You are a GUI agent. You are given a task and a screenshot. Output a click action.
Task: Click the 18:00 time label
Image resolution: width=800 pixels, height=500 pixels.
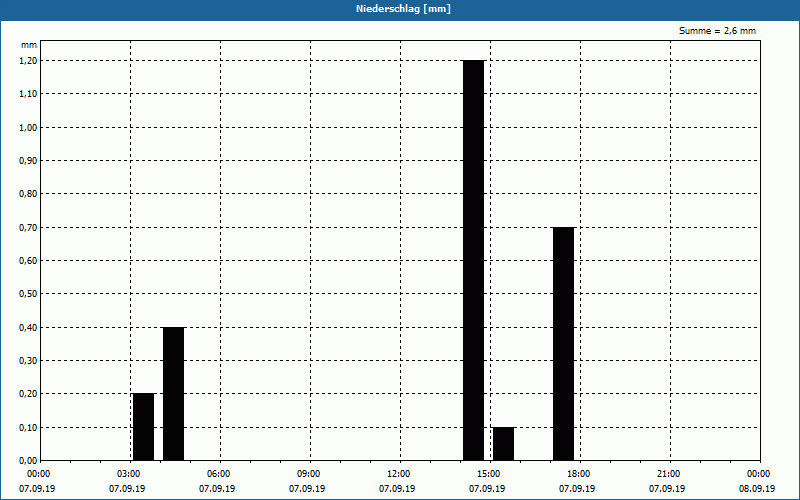coord(579,474)
